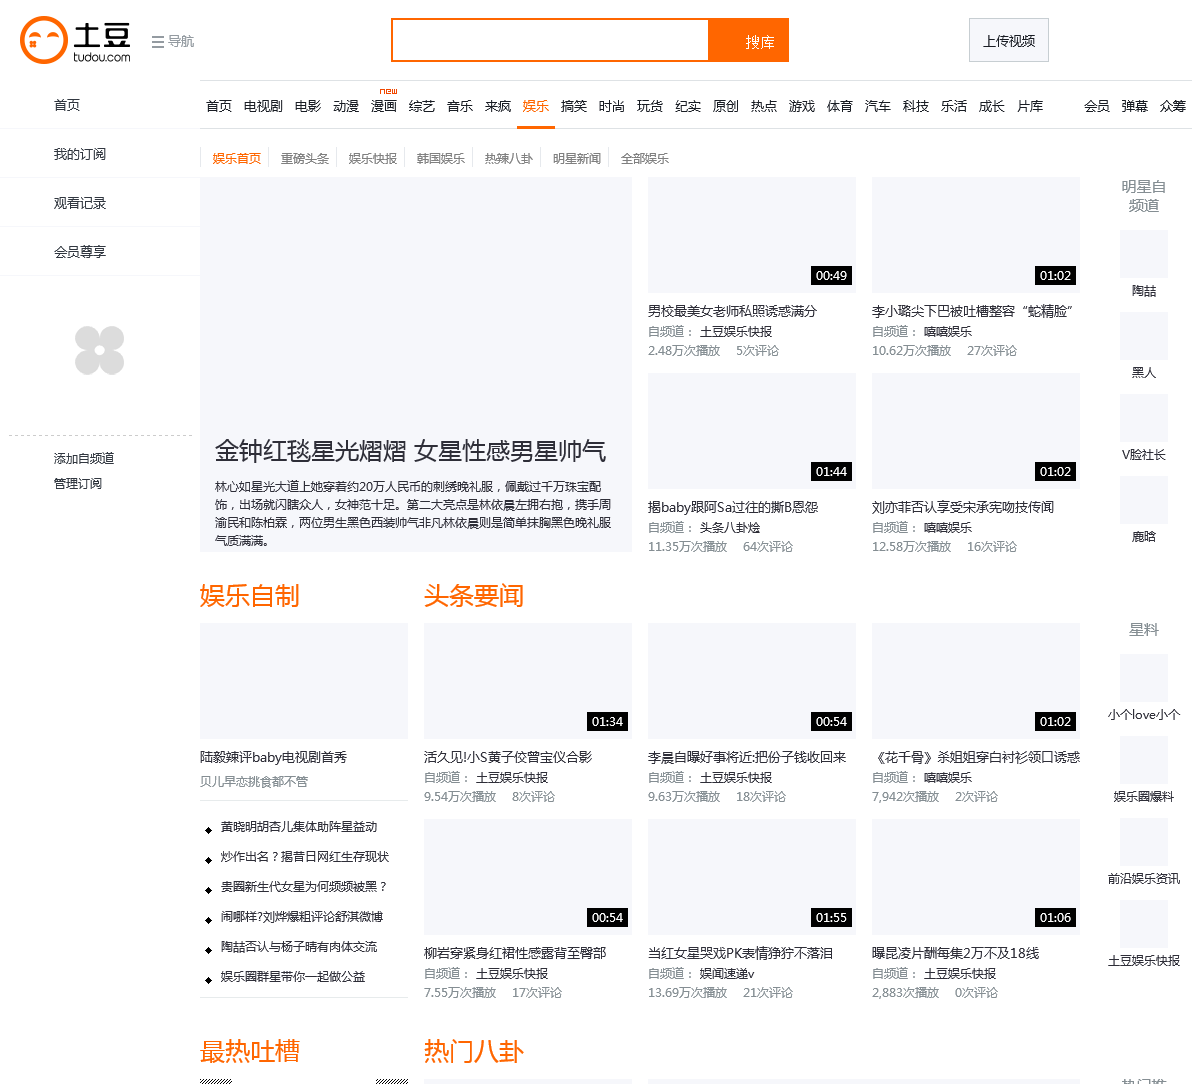This screenshot has height=1084, width=1192.
Task: Select the 娱乐 channel tab
Action: point(536,106)
